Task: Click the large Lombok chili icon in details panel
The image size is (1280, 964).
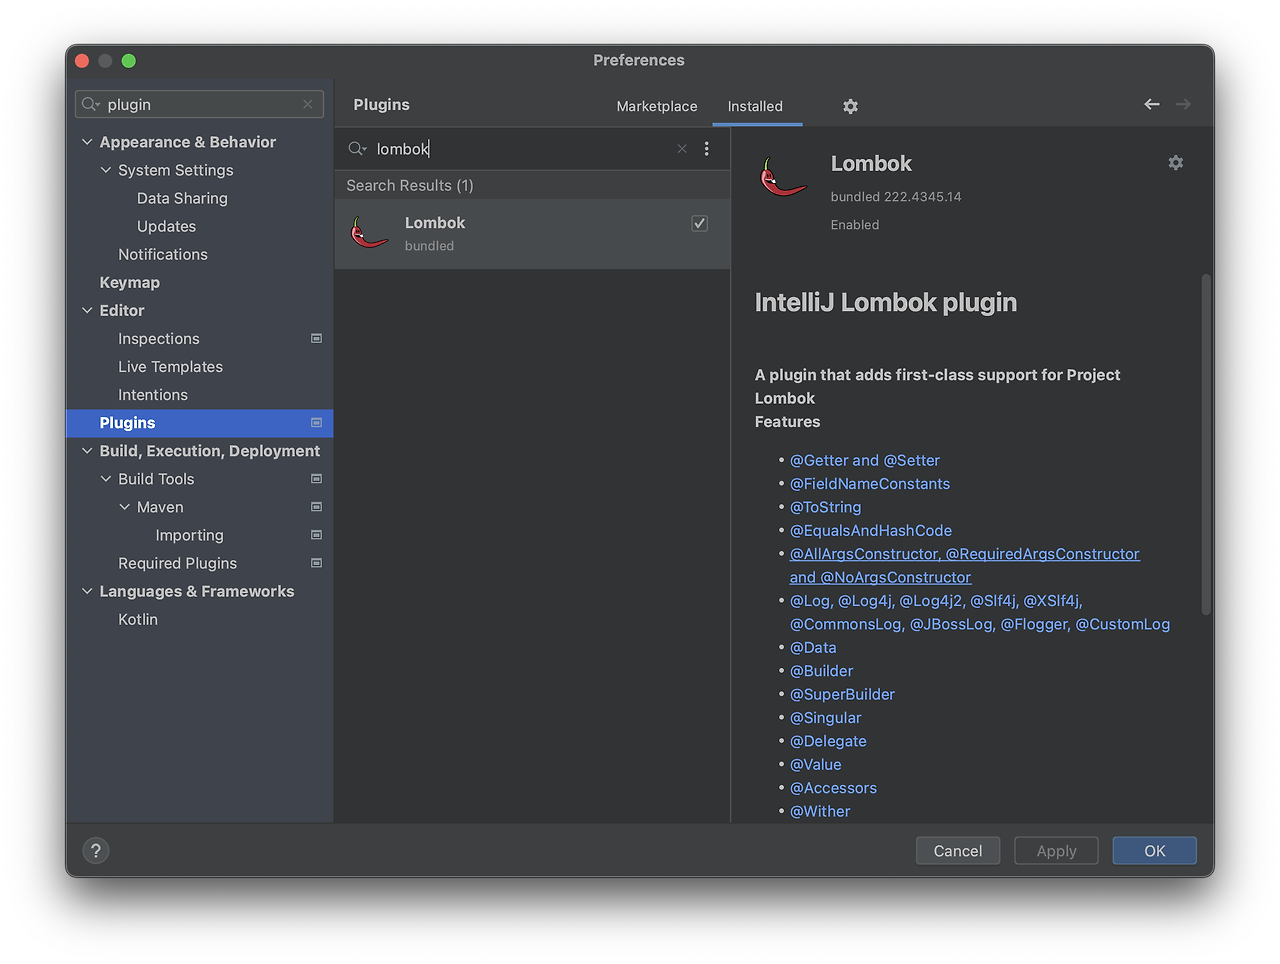Action: [x=783, y=177]
